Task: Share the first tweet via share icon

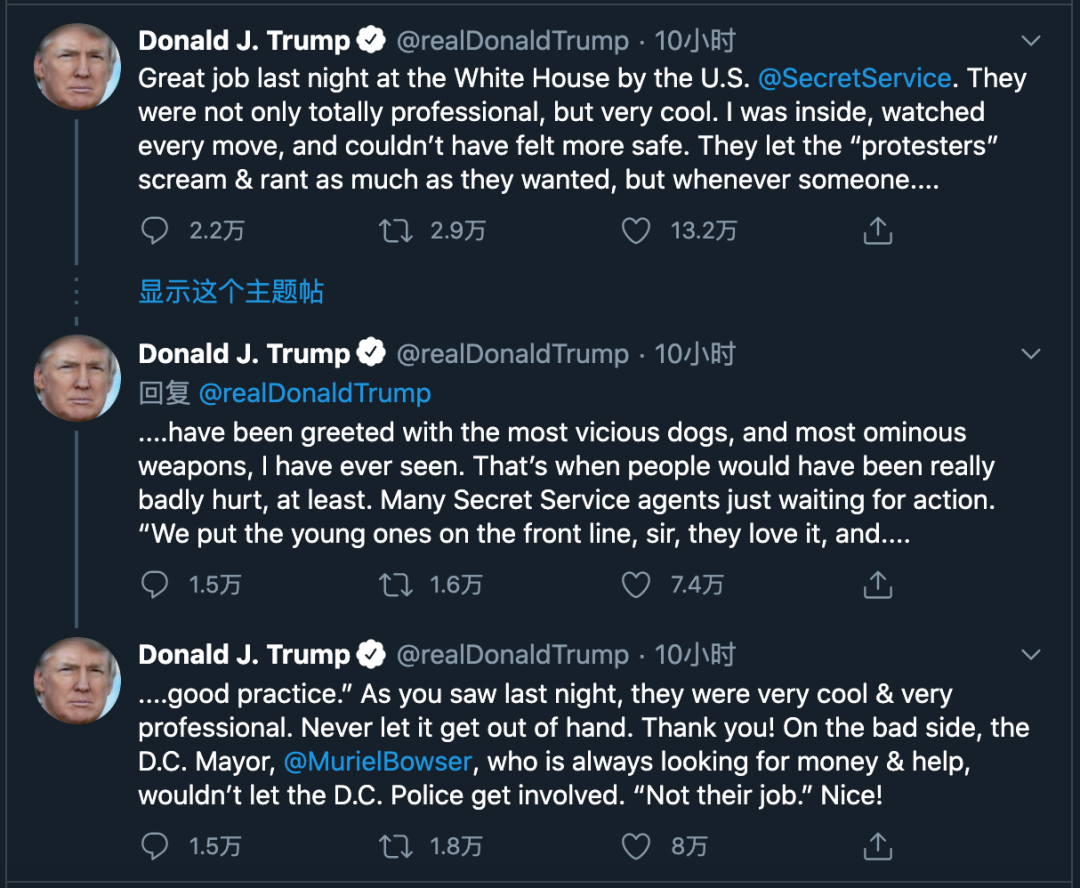Action: pyautogui.click(x=877, y=232)
